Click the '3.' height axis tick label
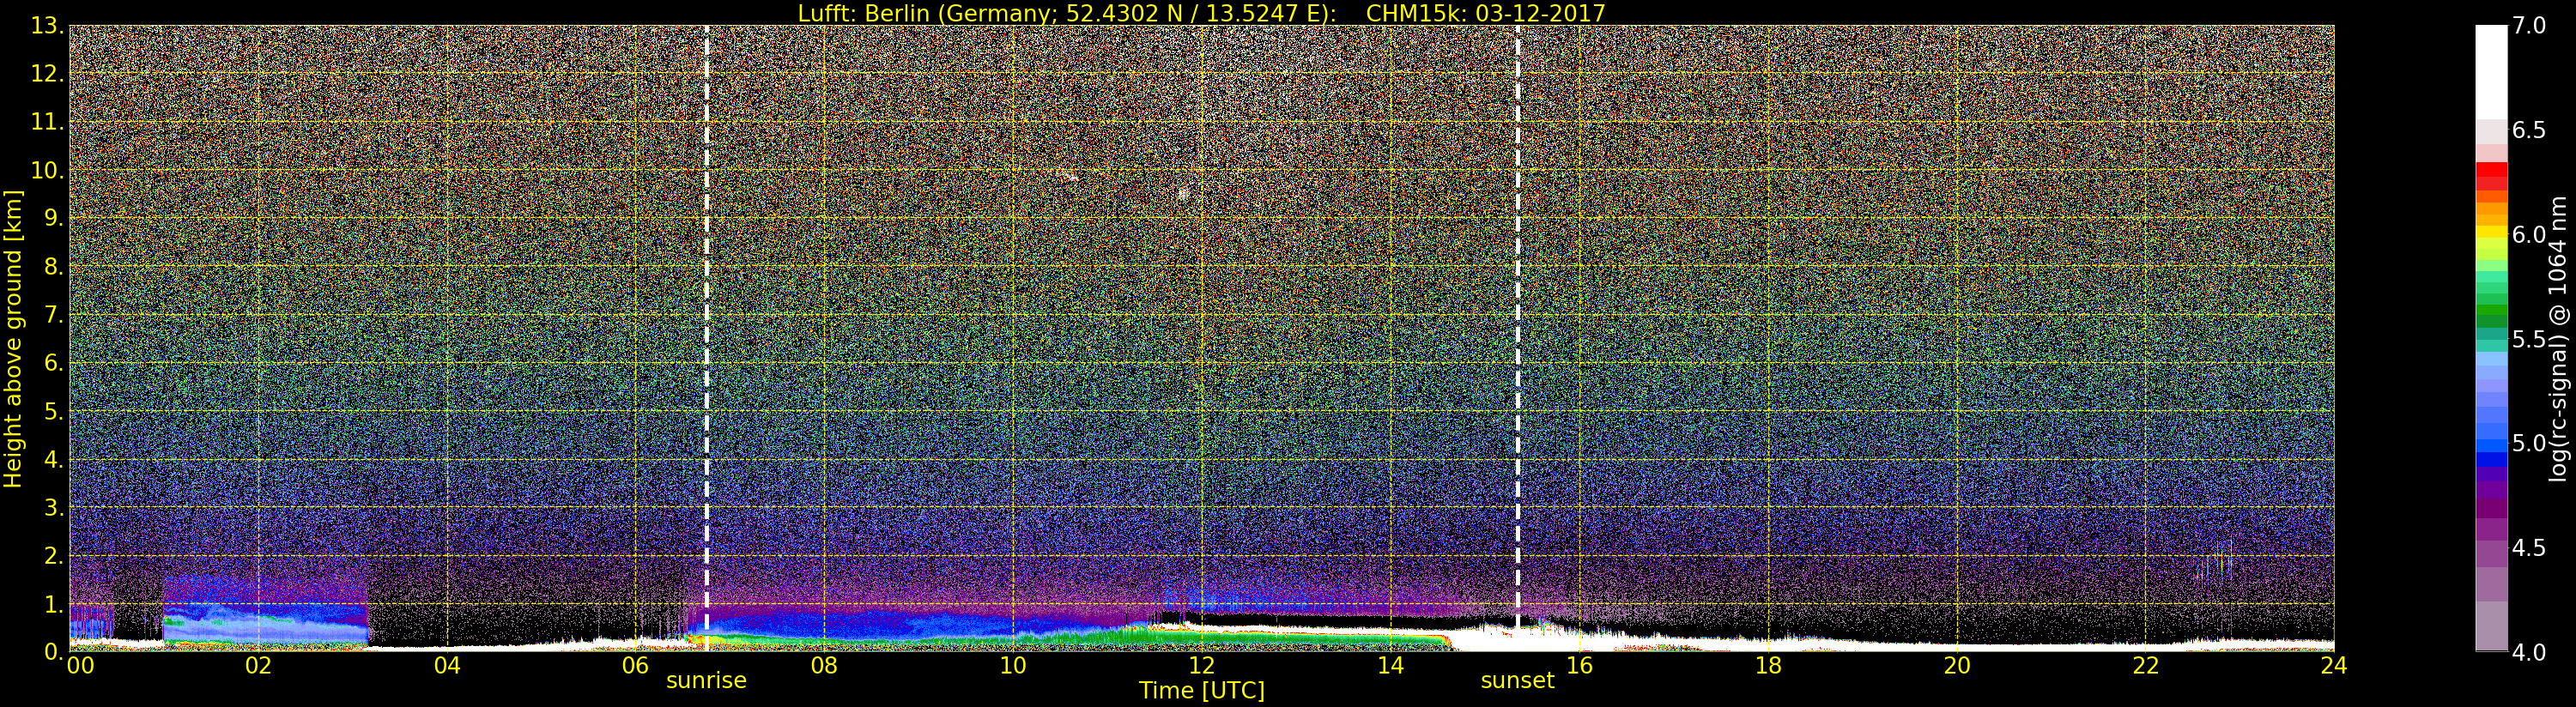The image size is (2576, 707). pos(53,507)
